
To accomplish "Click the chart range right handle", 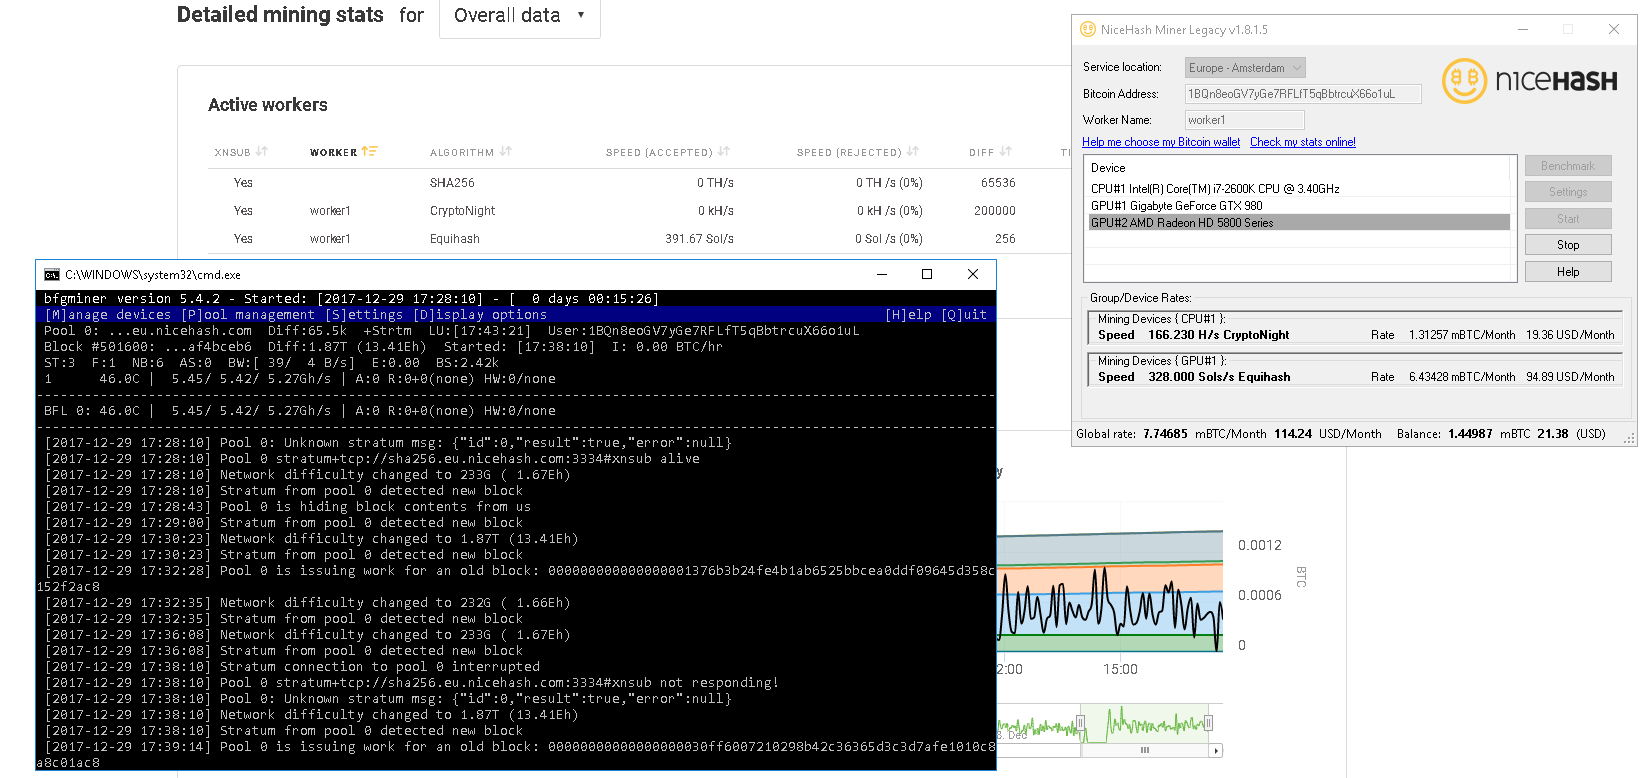I will coord(1209,723).
